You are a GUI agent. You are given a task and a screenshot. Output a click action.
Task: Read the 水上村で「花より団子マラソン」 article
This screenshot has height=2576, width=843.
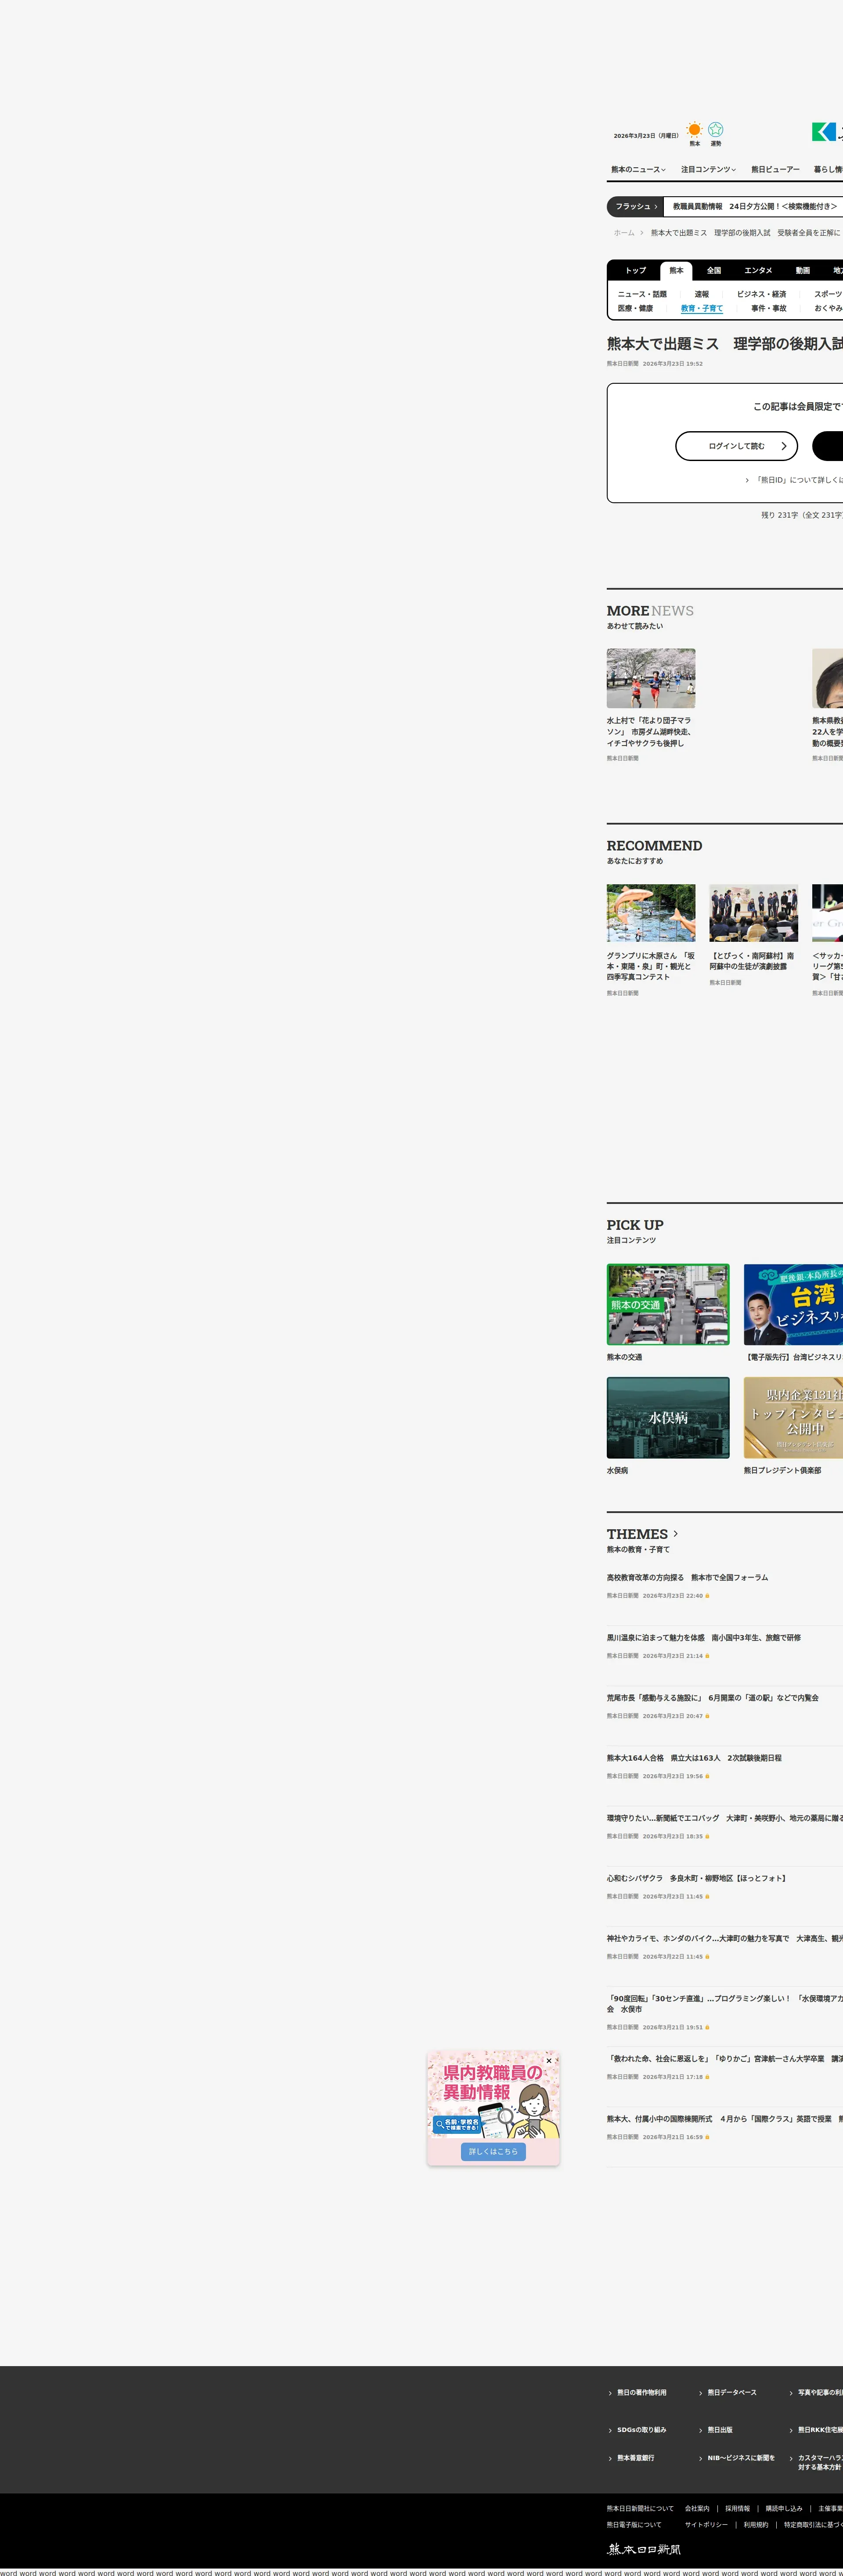point(649,732)
